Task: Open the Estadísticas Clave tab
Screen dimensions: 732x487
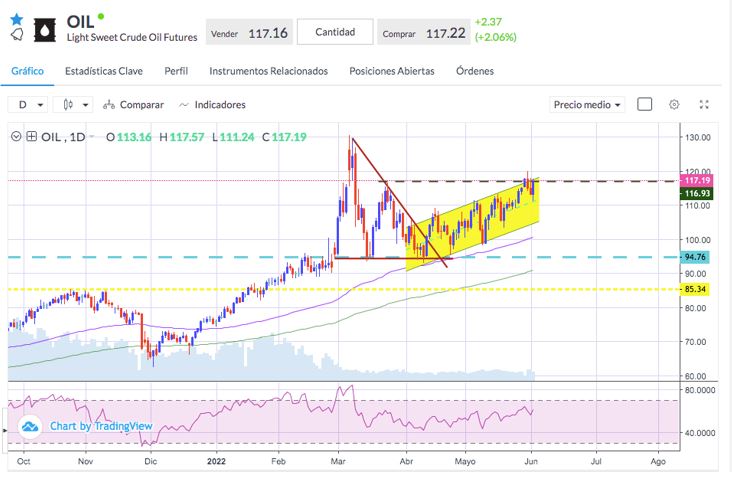Action: [104, 71]
